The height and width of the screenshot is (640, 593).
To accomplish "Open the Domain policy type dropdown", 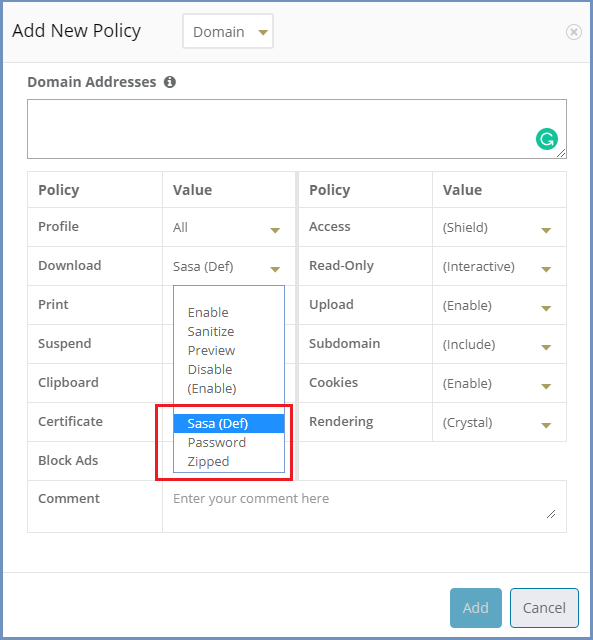I will tap(228, 31).
